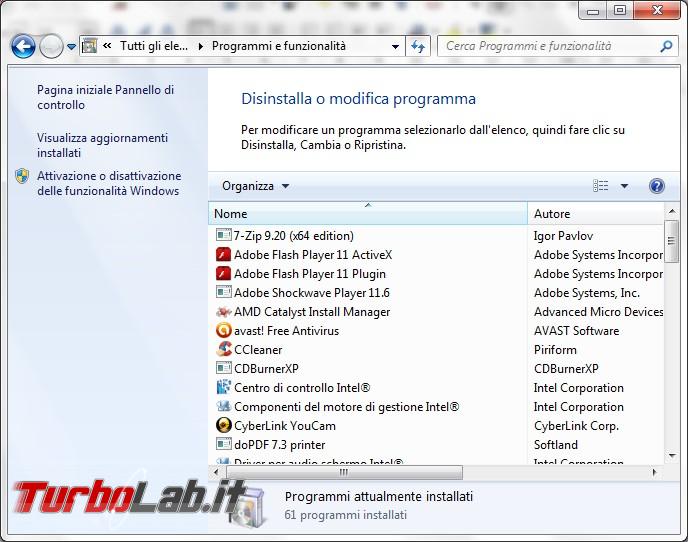This screenshot has height=542, width=688.
Task: Click author "Softland"
Action: pos(555,445)
